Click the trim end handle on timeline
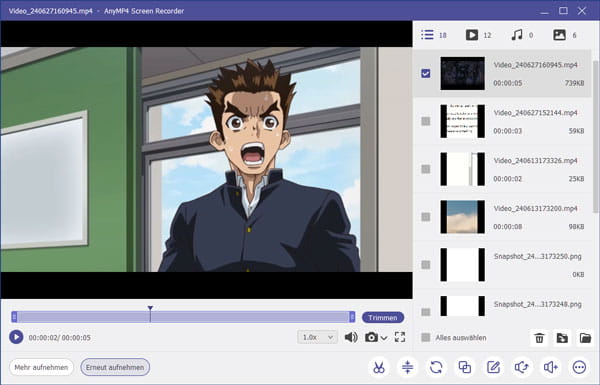 pyautogui.click(x=352, y=316)
